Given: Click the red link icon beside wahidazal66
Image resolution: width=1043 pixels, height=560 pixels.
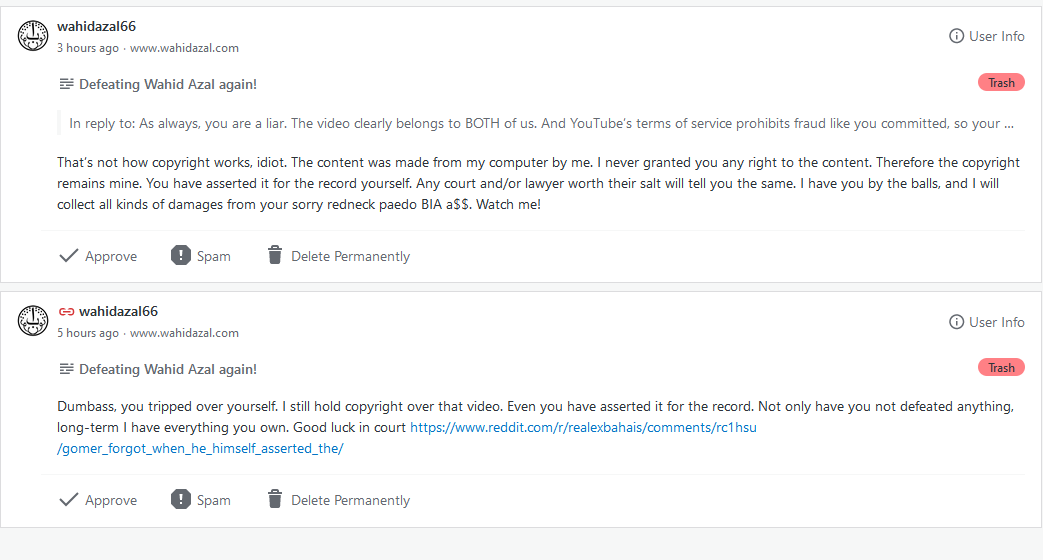Looking at the screenshot, I should coord(67,312).
